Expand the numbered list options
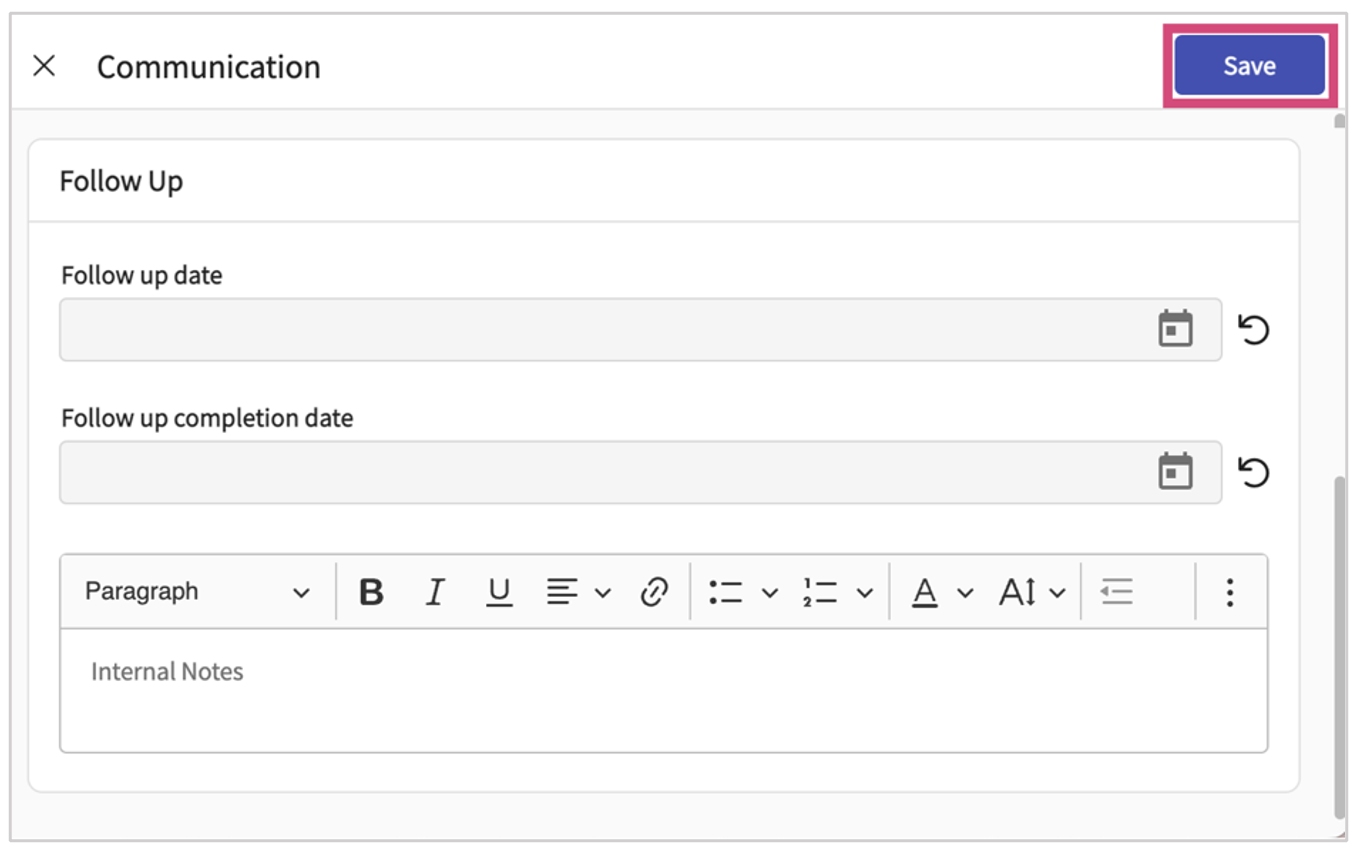The width and height of the screenshot is (1358, 852). 865,593
